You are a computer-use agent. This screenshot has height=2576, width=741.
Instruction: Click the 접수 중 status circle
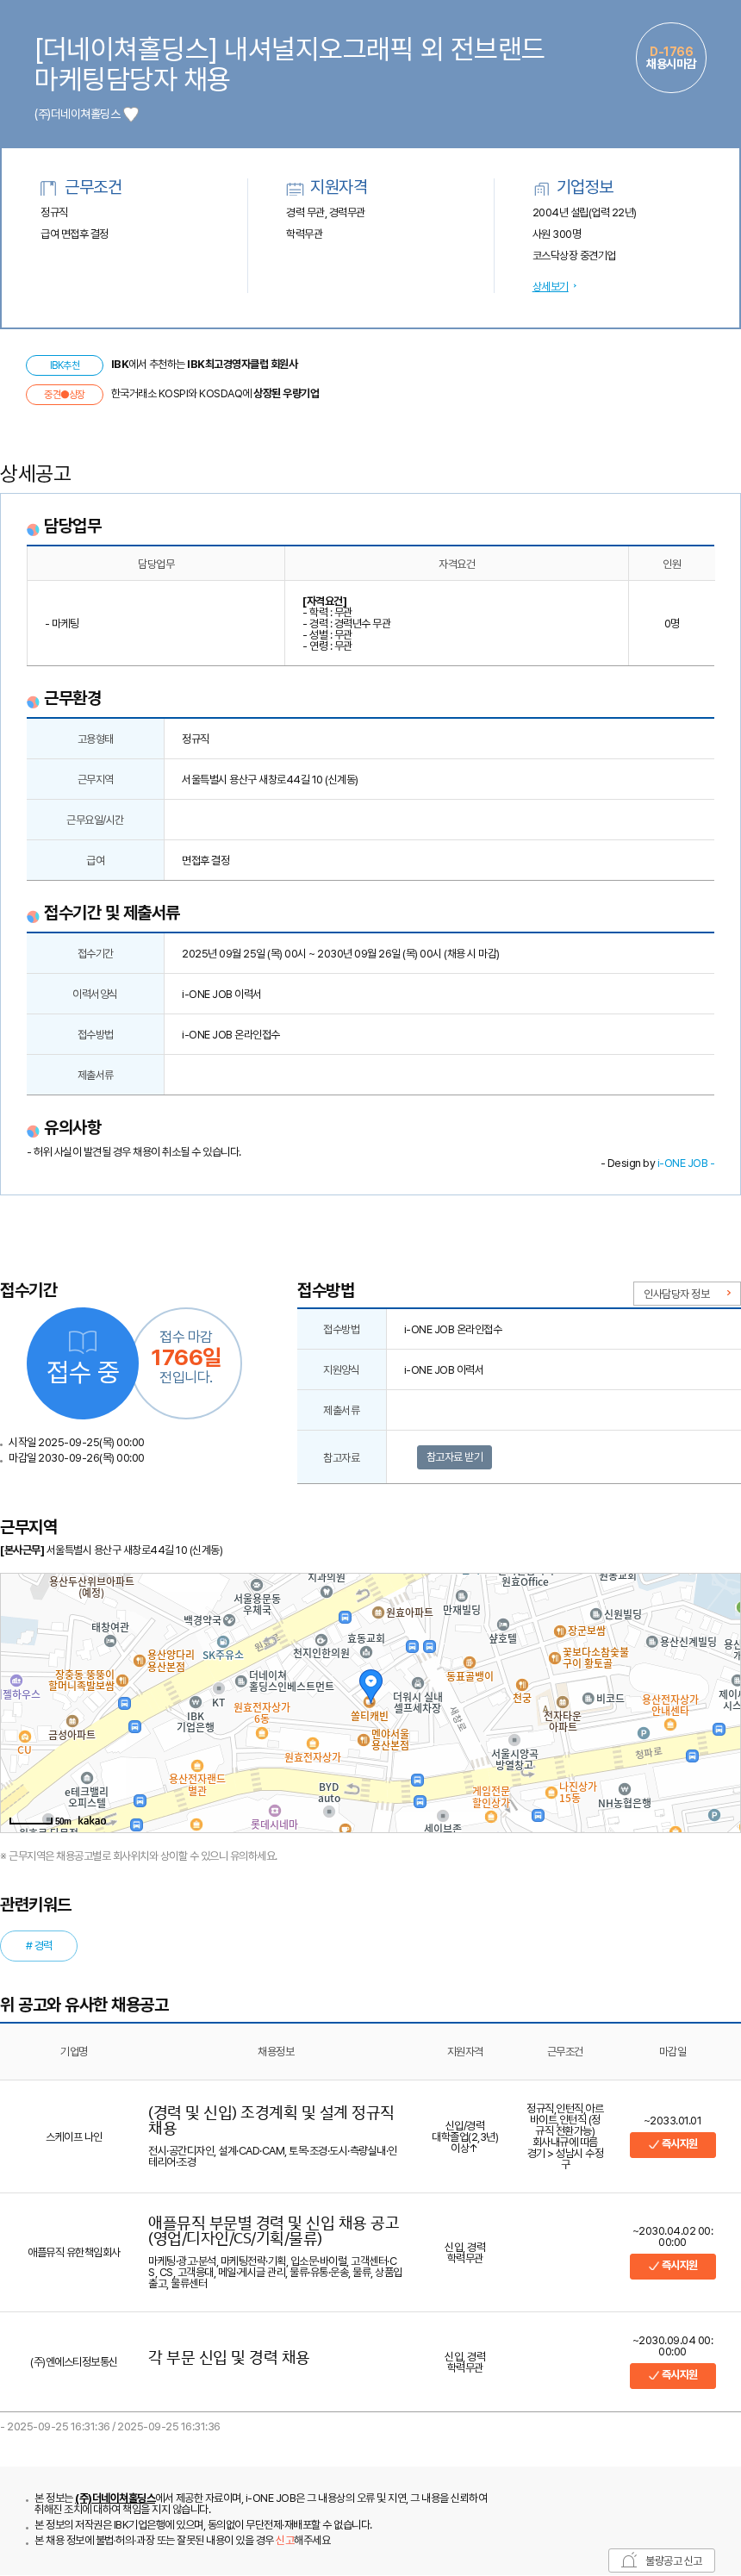point(82,1363)
